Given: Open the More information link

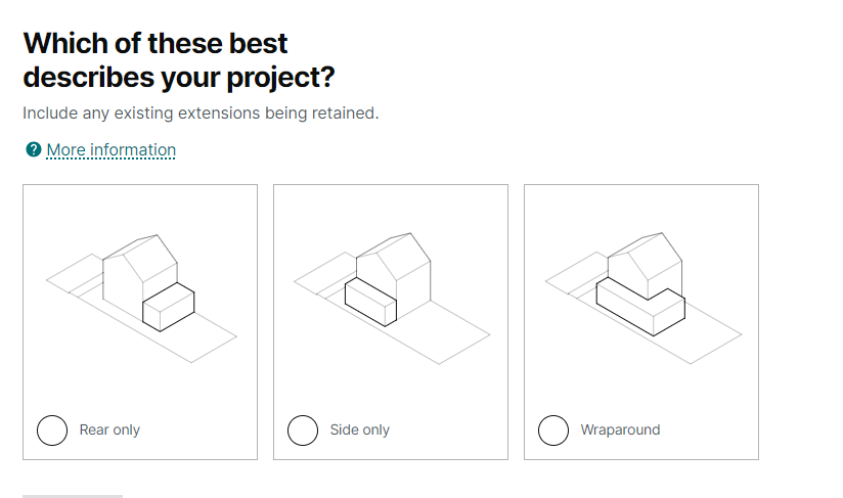Looking at the screenshot, I should [111, 150].
